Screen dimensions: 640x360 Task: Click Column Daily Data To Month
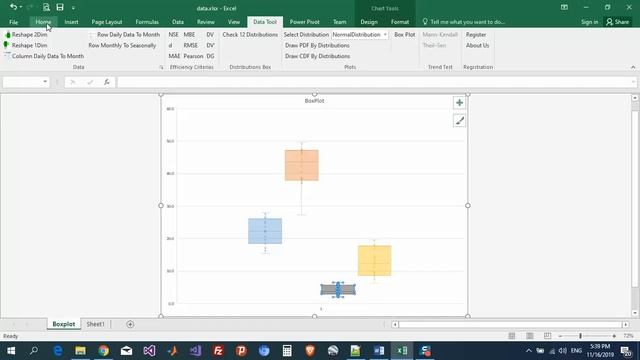44,56
